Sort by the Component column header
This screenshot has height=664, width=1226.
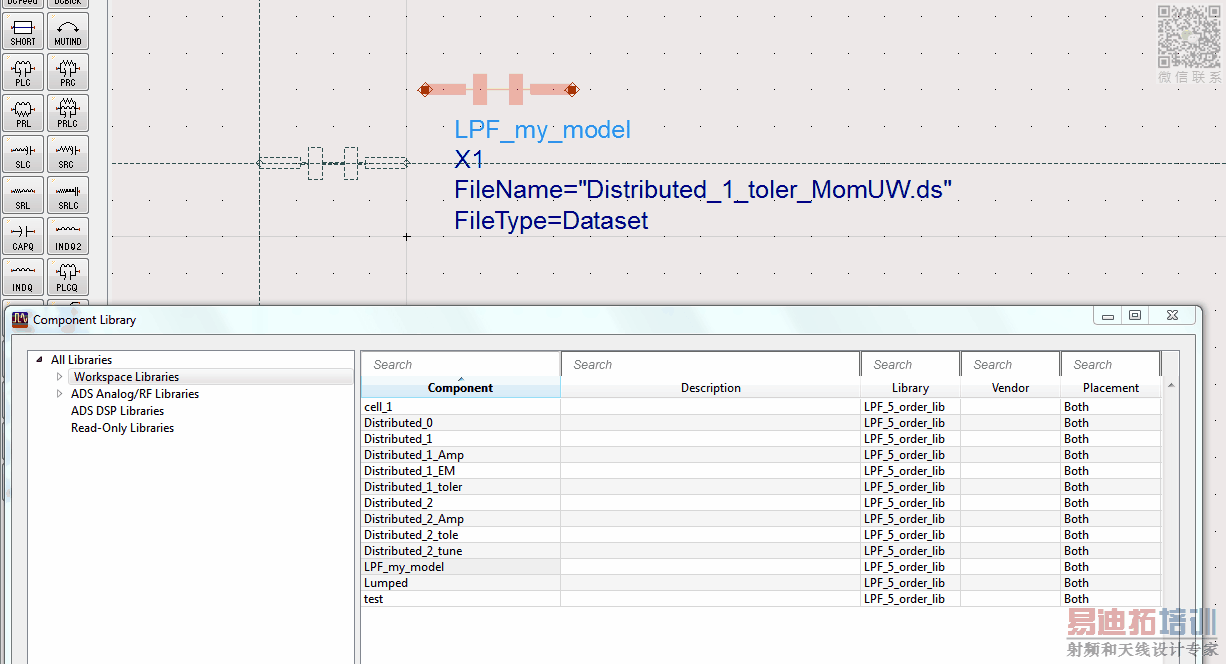click(x=460, y=388)
